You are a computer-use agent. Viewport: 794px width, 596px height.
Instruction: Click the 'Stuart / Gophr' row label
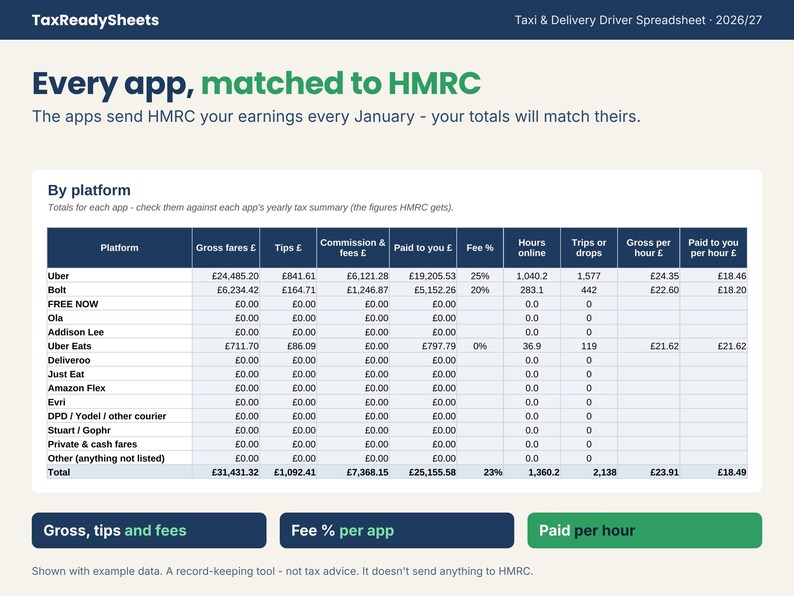[79, 430]
